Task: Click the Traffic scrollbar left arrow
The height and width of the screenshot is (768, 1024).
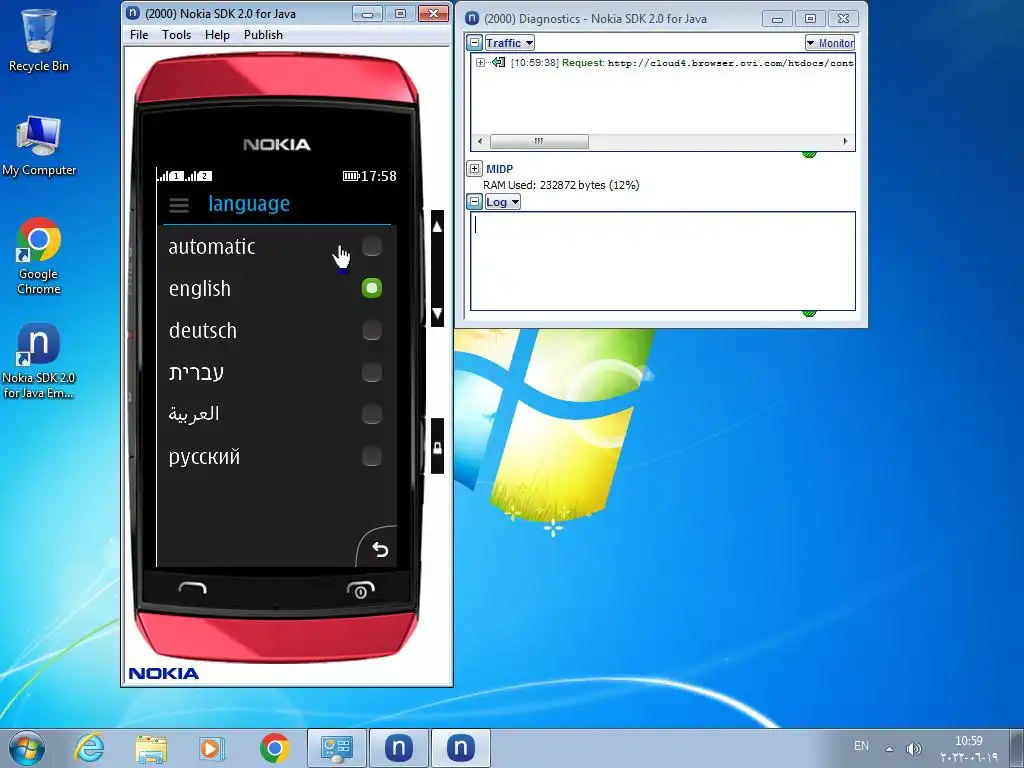Action: tap(481, 141)
